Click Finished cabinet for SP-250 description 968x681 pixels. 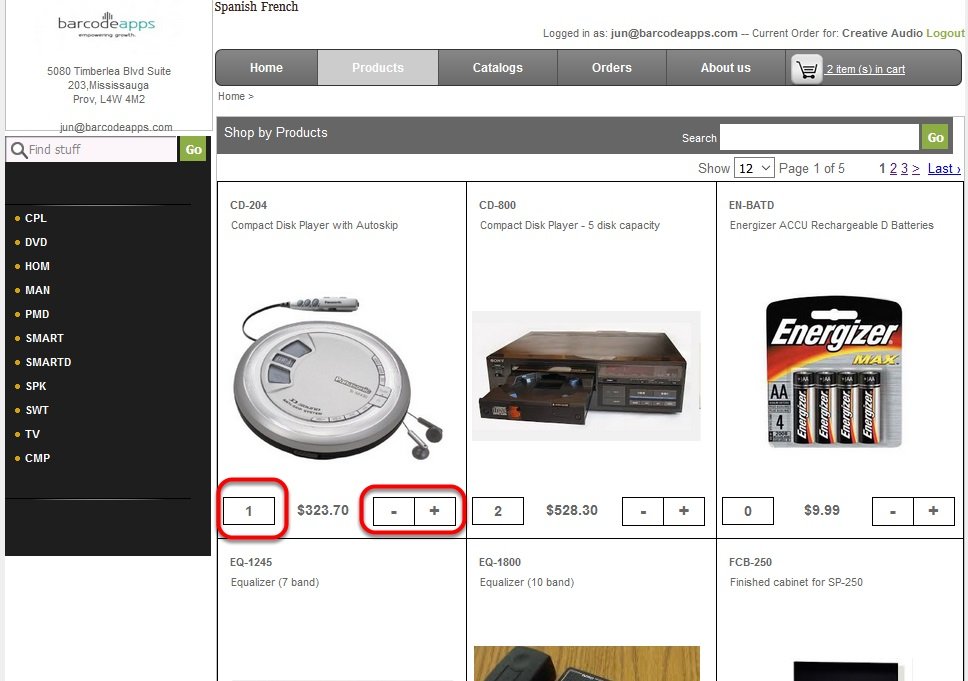[x=796, y=582]
